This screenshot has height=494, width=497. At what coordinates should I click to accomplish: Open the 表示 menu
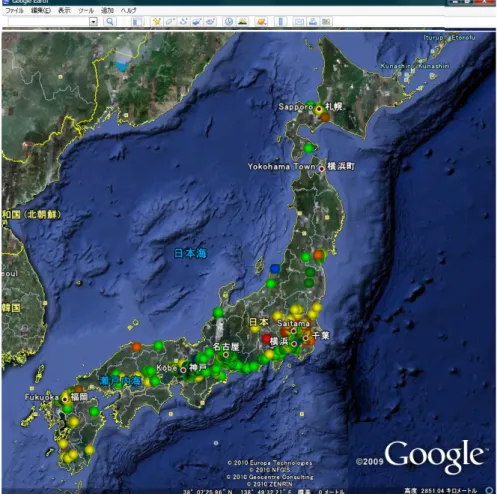click(64, 10)
